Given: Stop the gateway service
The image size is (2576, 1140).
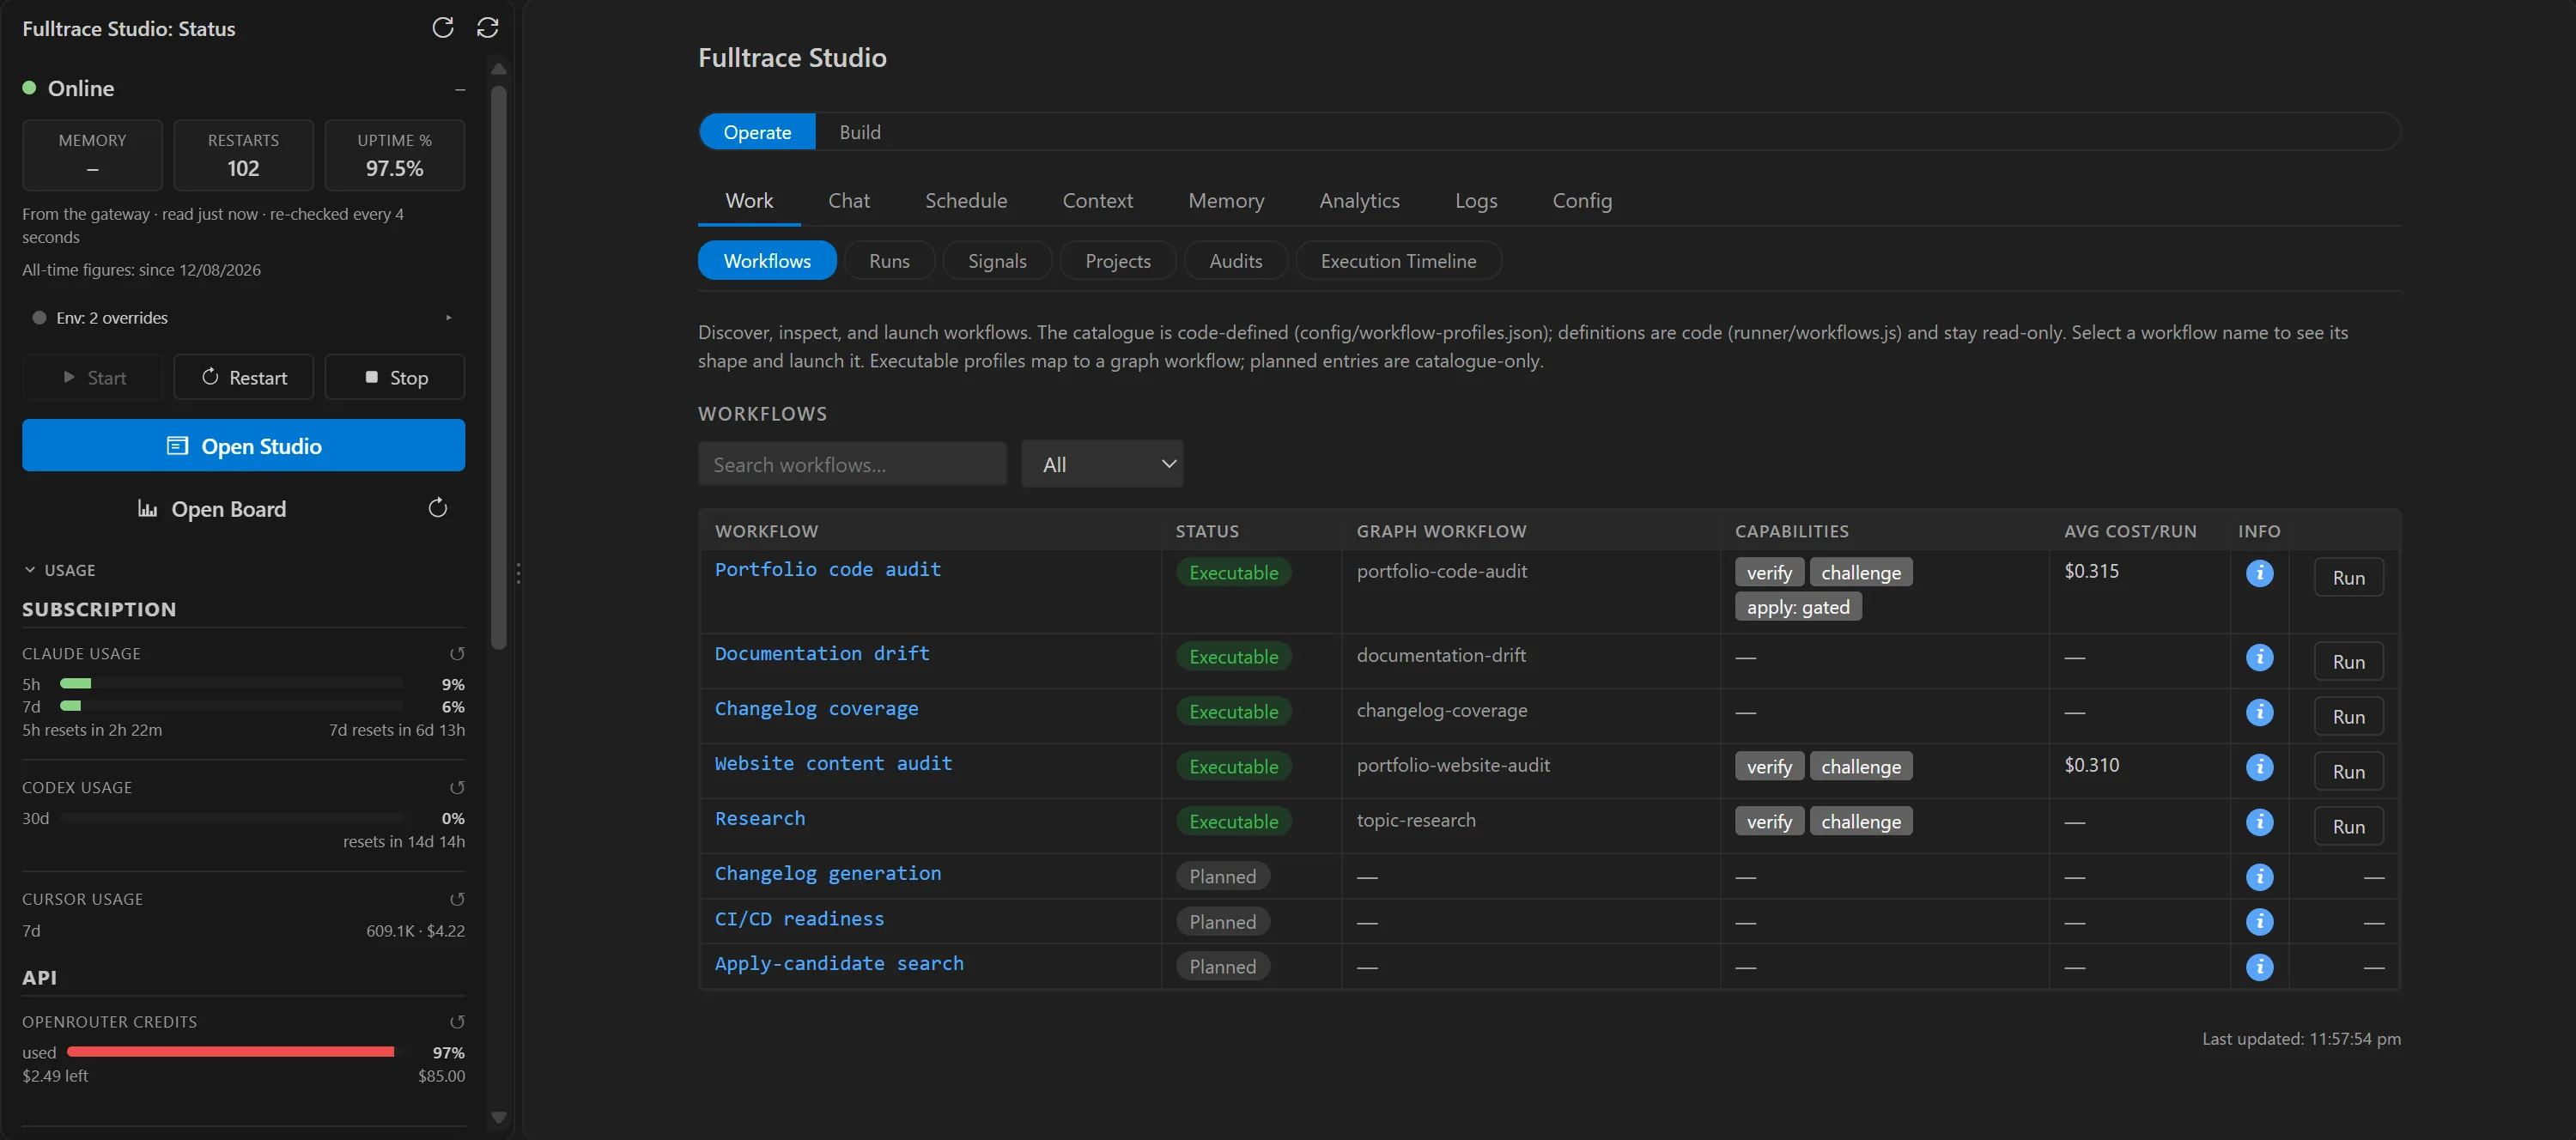Looking at the screenshot, I should tap(395, 377).
